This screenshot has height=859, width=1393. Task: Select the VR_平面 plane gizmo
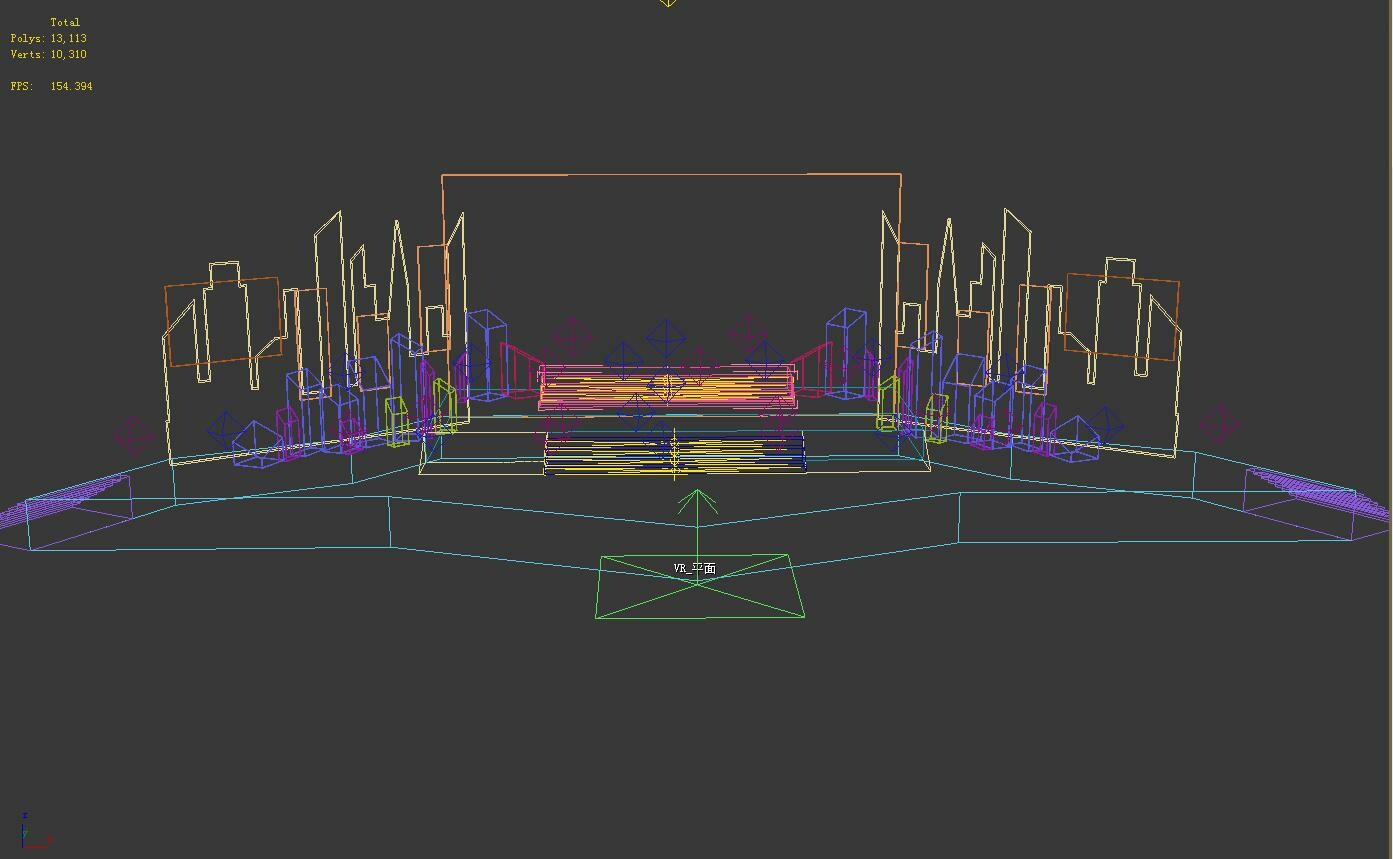pos(698,585)
